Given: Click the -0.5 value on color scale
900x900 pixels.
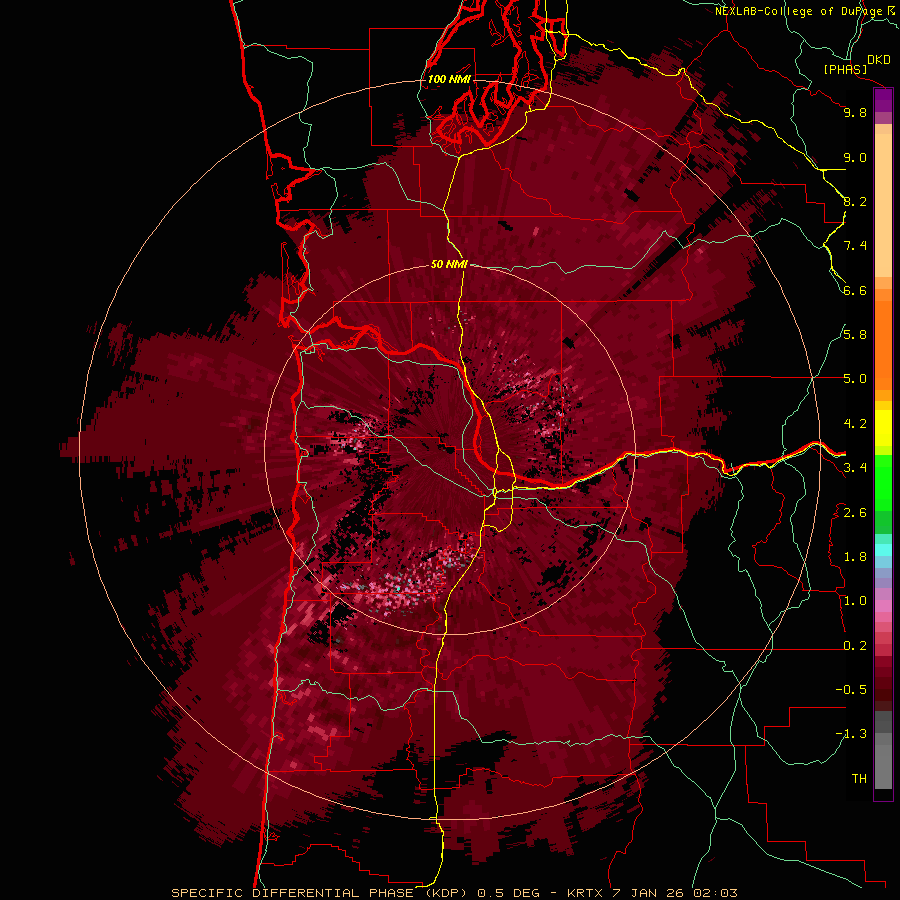Looking at the screenshot, I should coord(851,689).
